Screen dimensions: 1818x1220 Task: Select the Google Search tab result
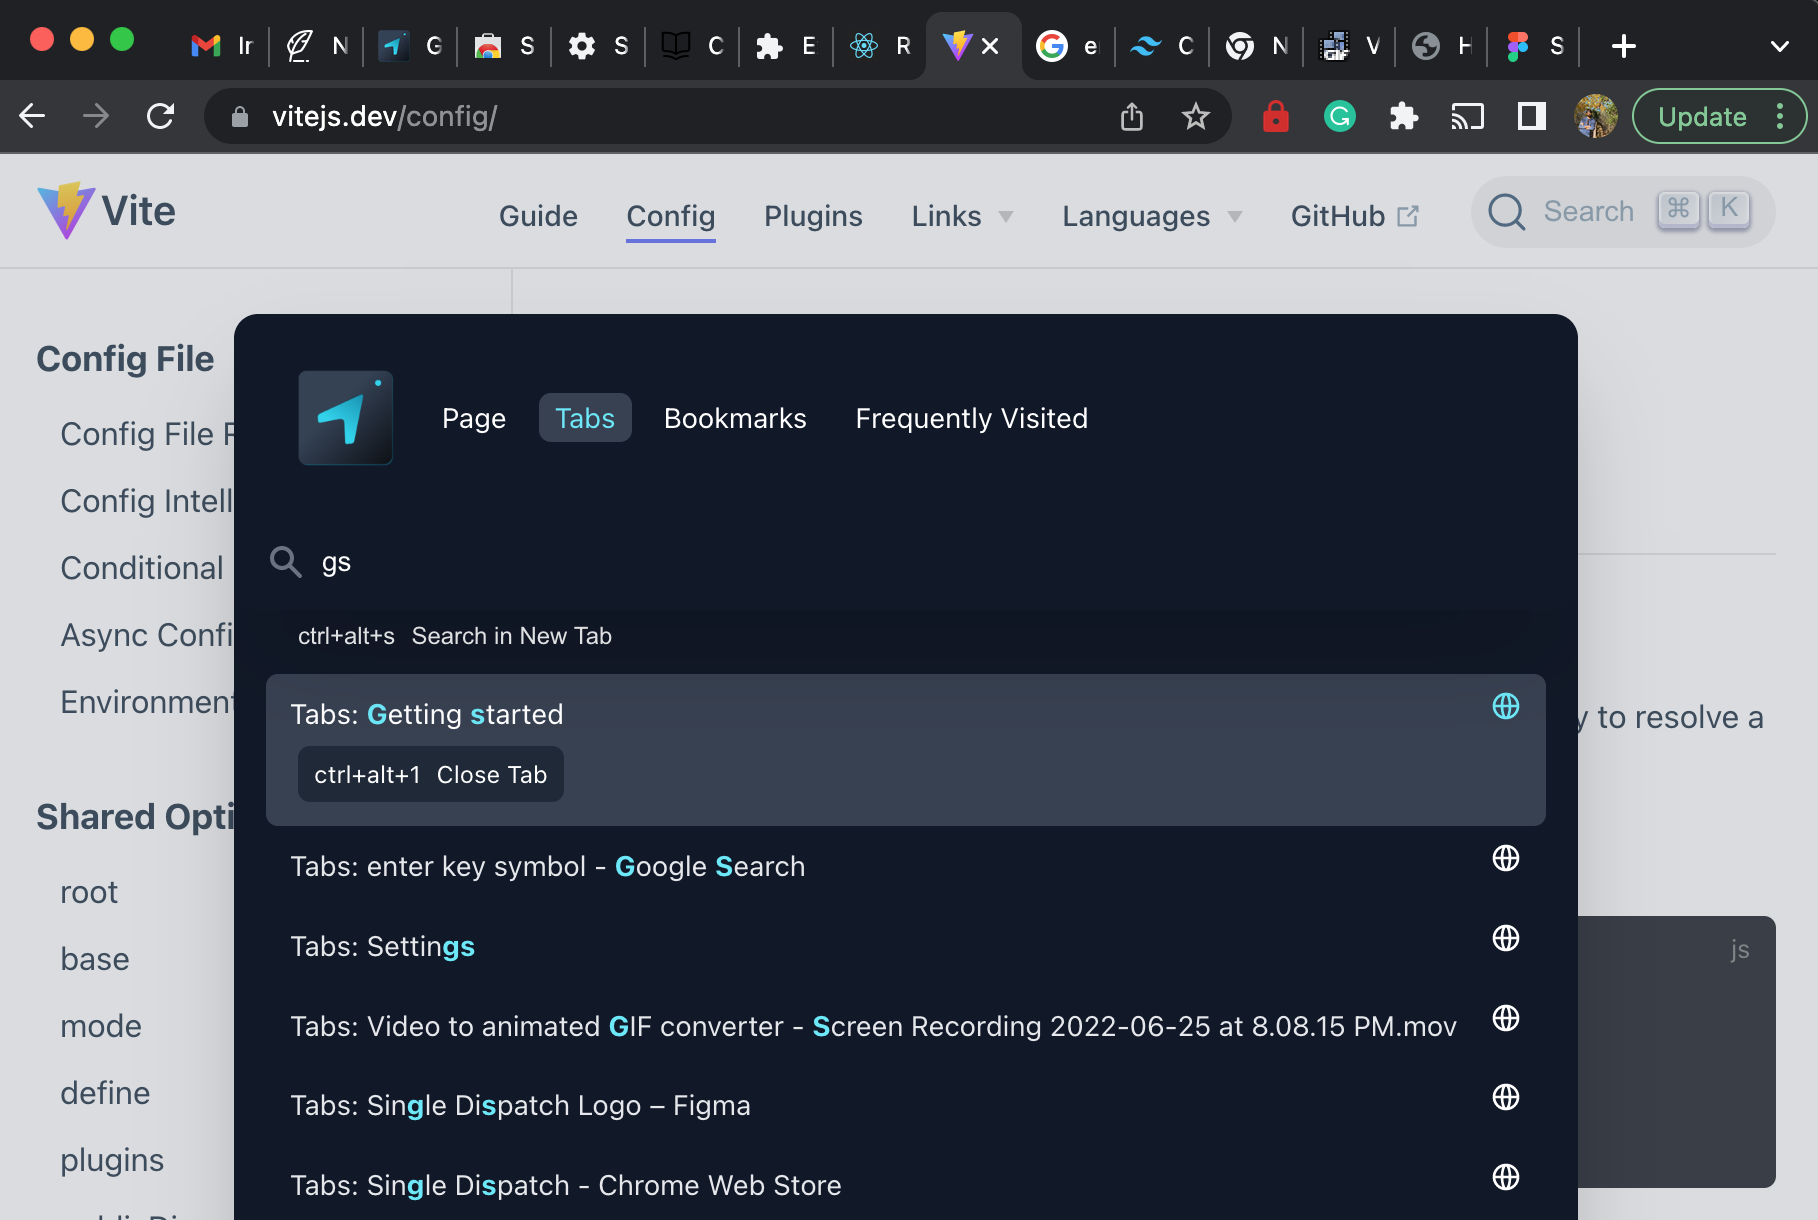click(906, 866)
